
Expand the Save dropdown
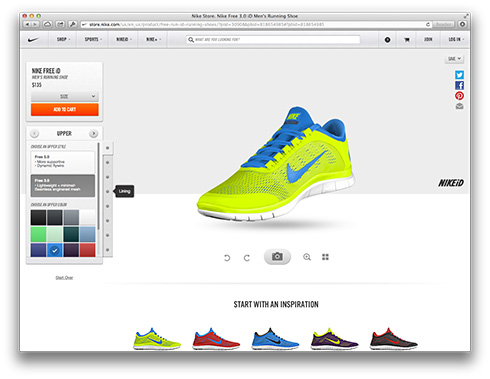[x=454, y=59]
